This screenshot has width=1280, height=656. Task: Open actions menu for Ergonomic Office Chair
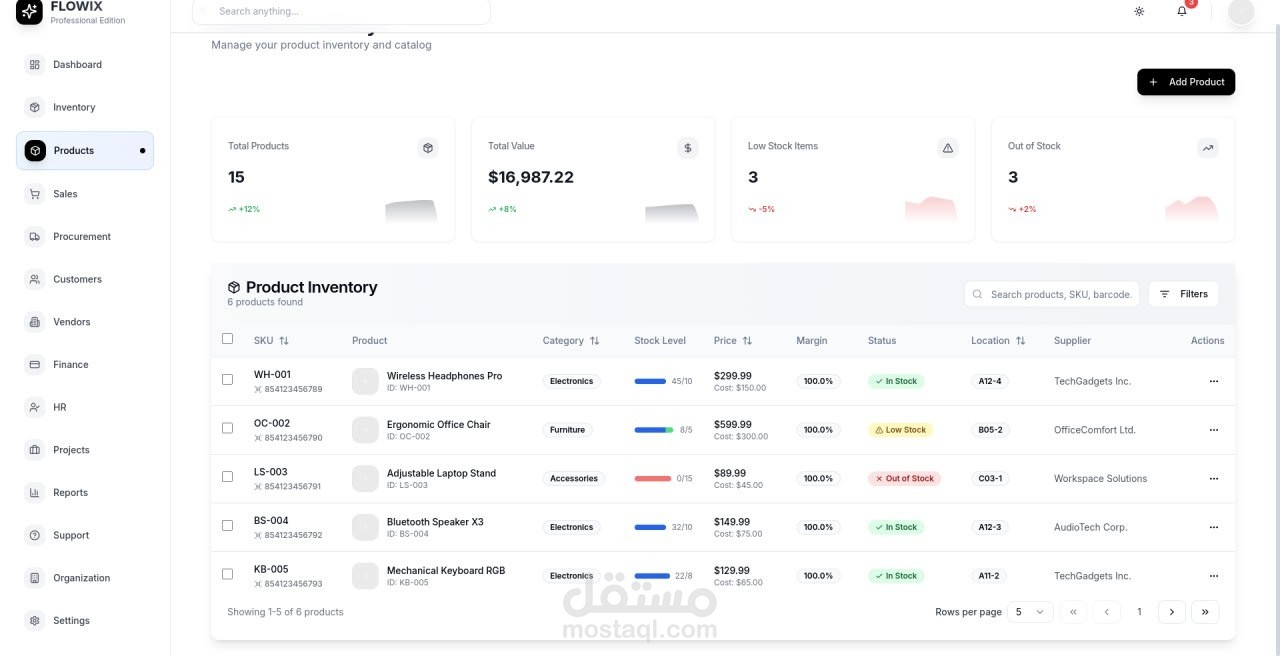1214,430
